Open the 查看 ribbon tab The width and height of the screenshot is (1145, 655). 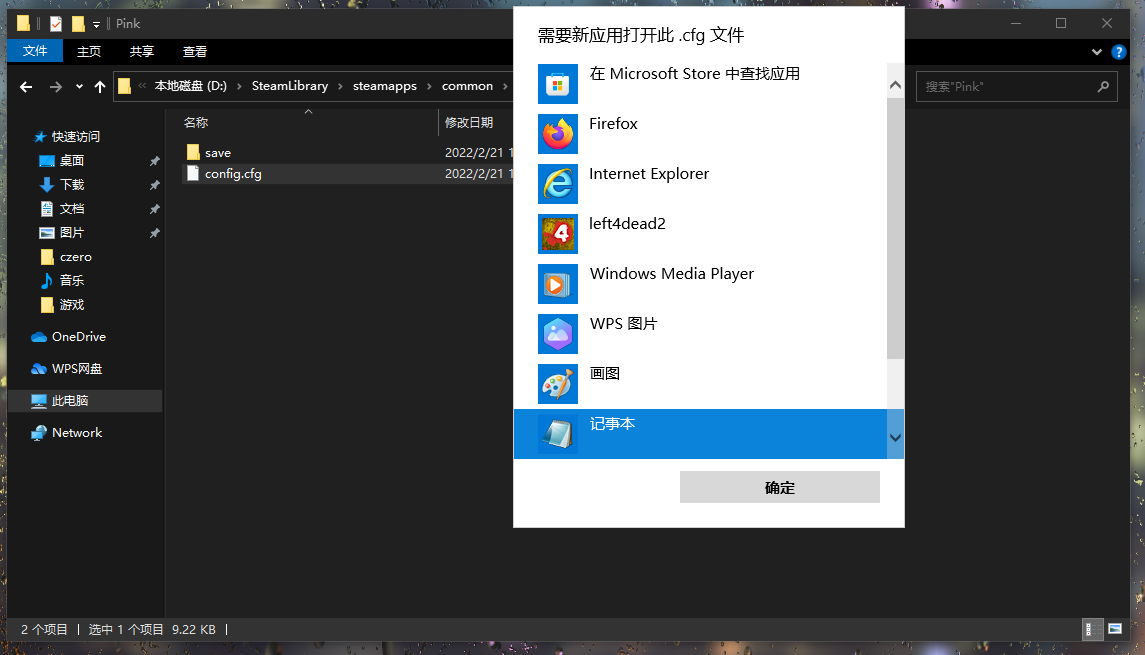pos(194,51)
